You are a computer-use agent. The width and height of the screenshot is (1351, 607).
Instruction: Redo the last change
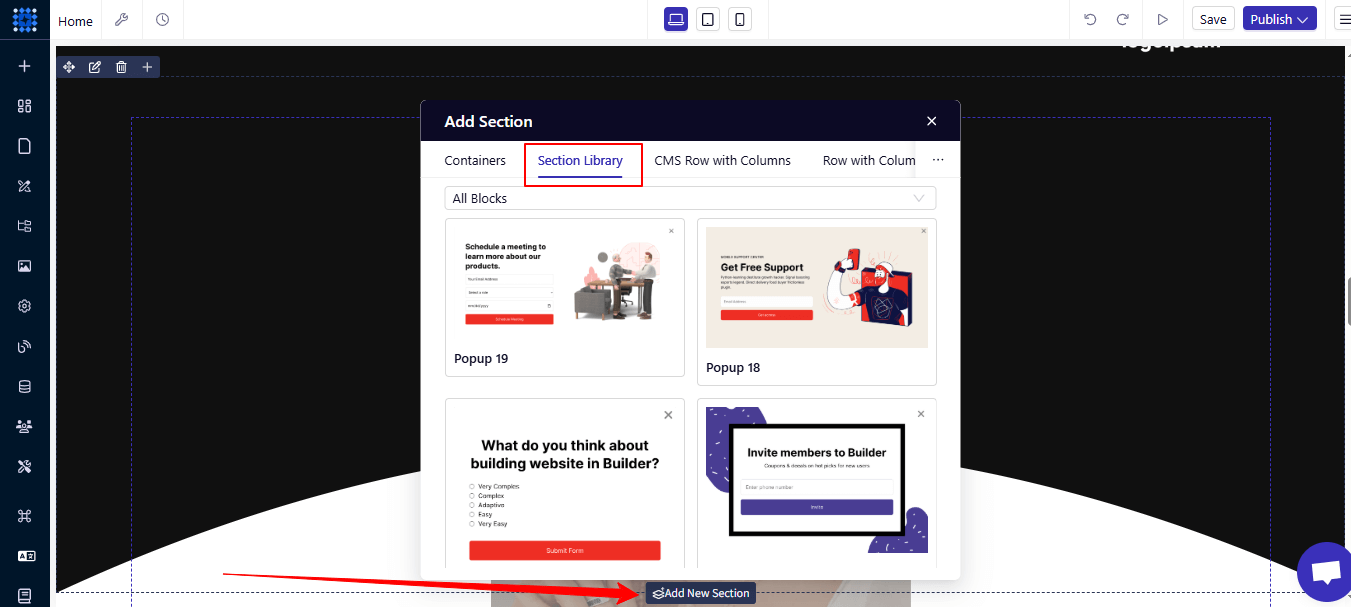(1123, 19)
